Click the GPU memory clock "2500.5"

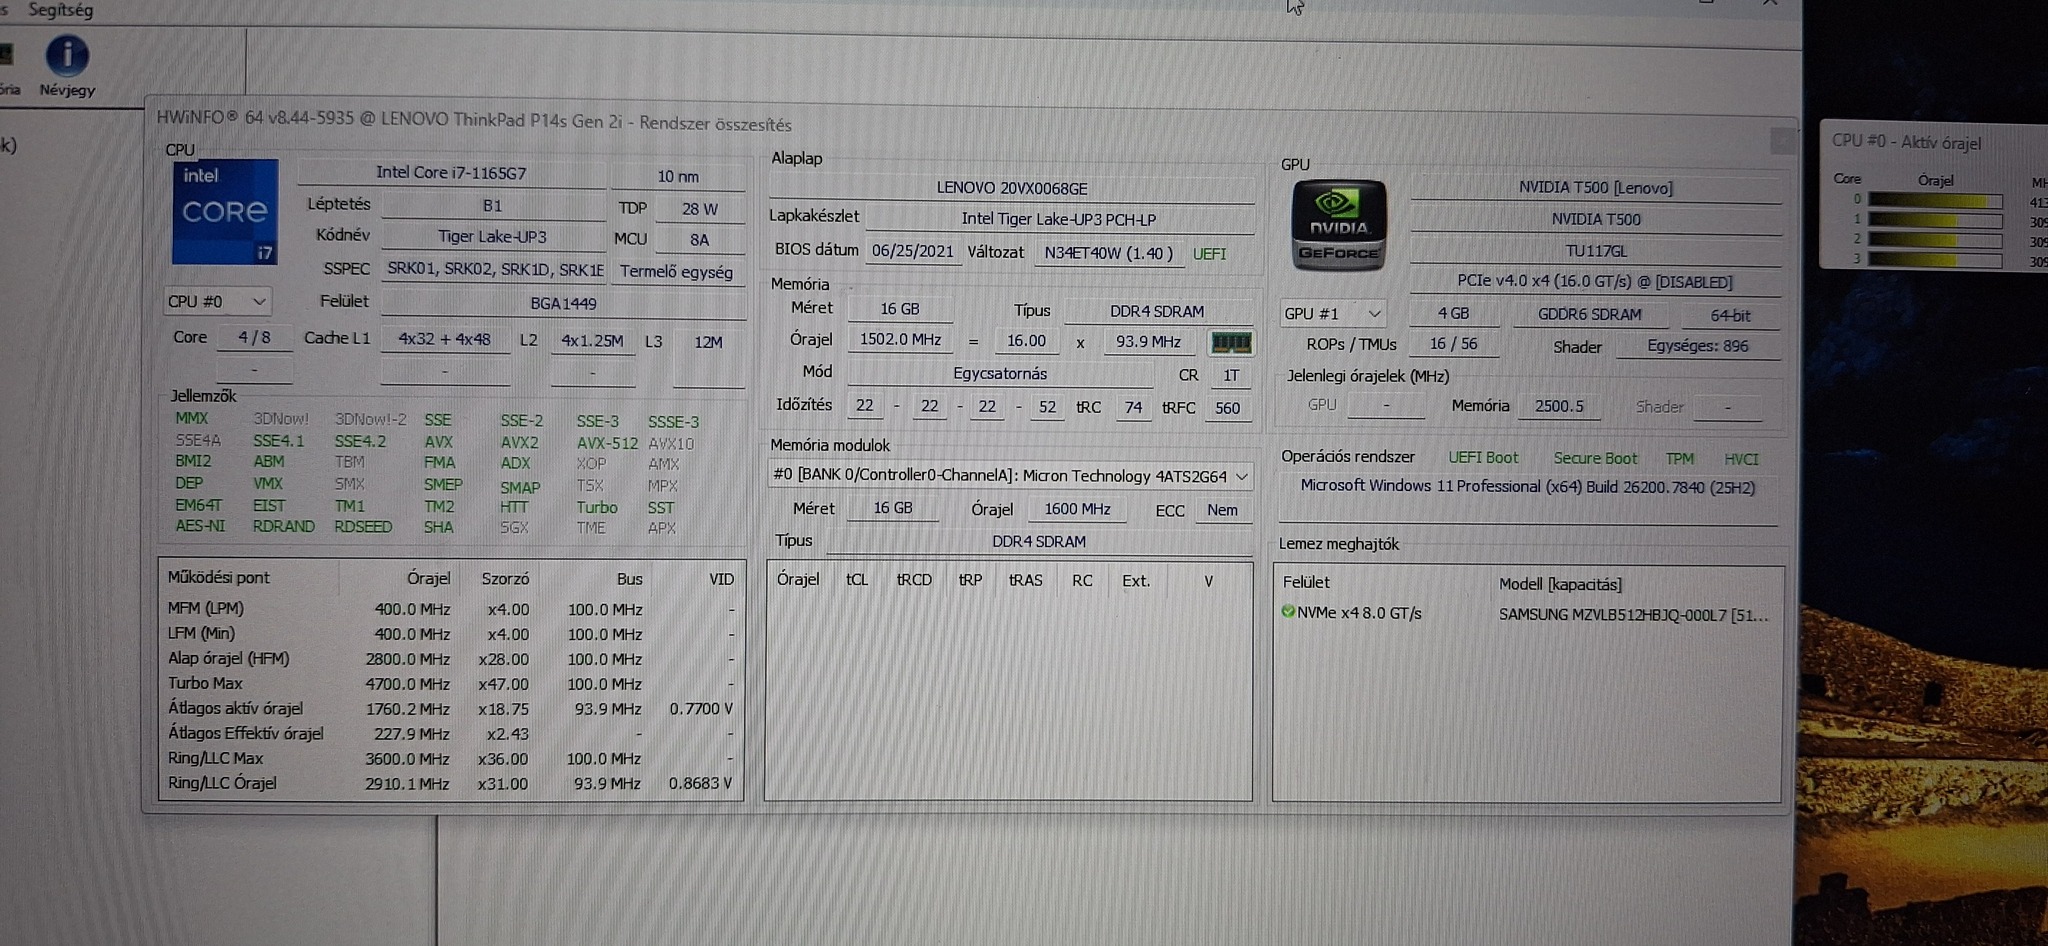click(x=1559, y=406)
